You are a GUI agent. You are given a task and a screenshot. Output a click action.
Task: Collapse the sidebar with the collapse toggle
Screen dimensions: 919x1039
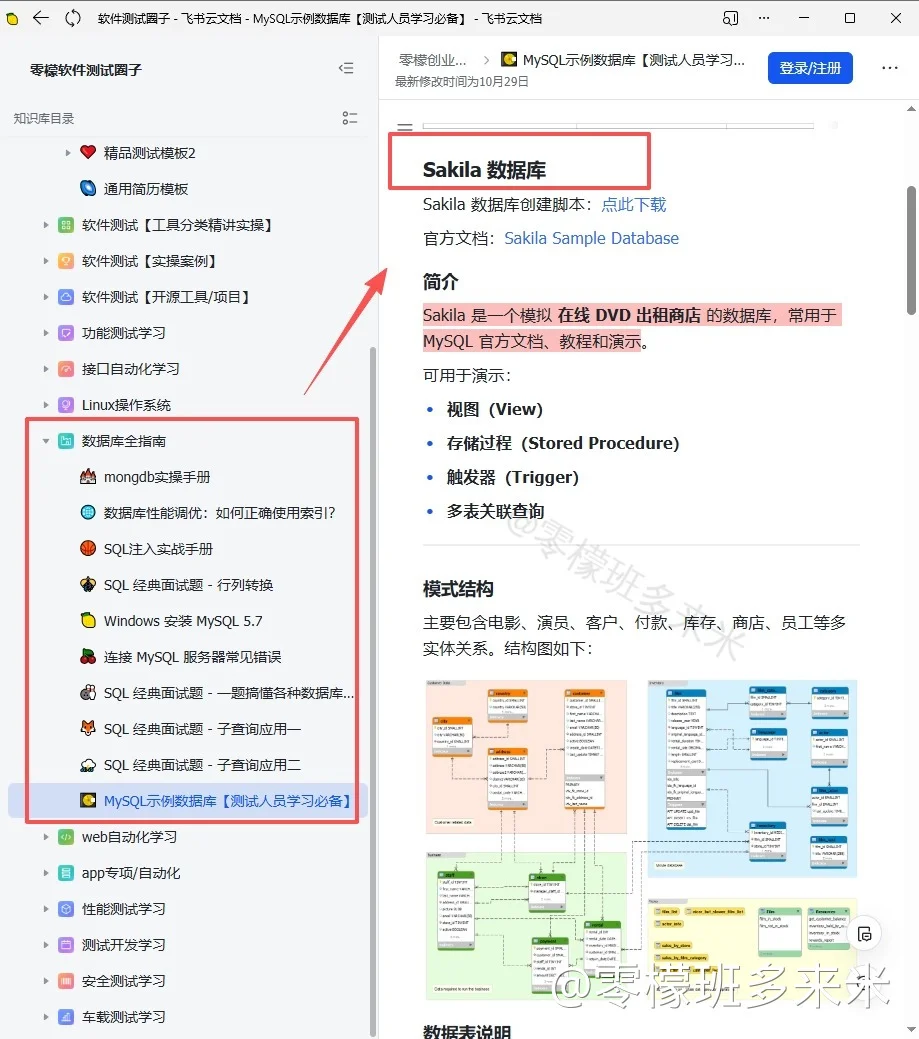[x=346, y=68]
